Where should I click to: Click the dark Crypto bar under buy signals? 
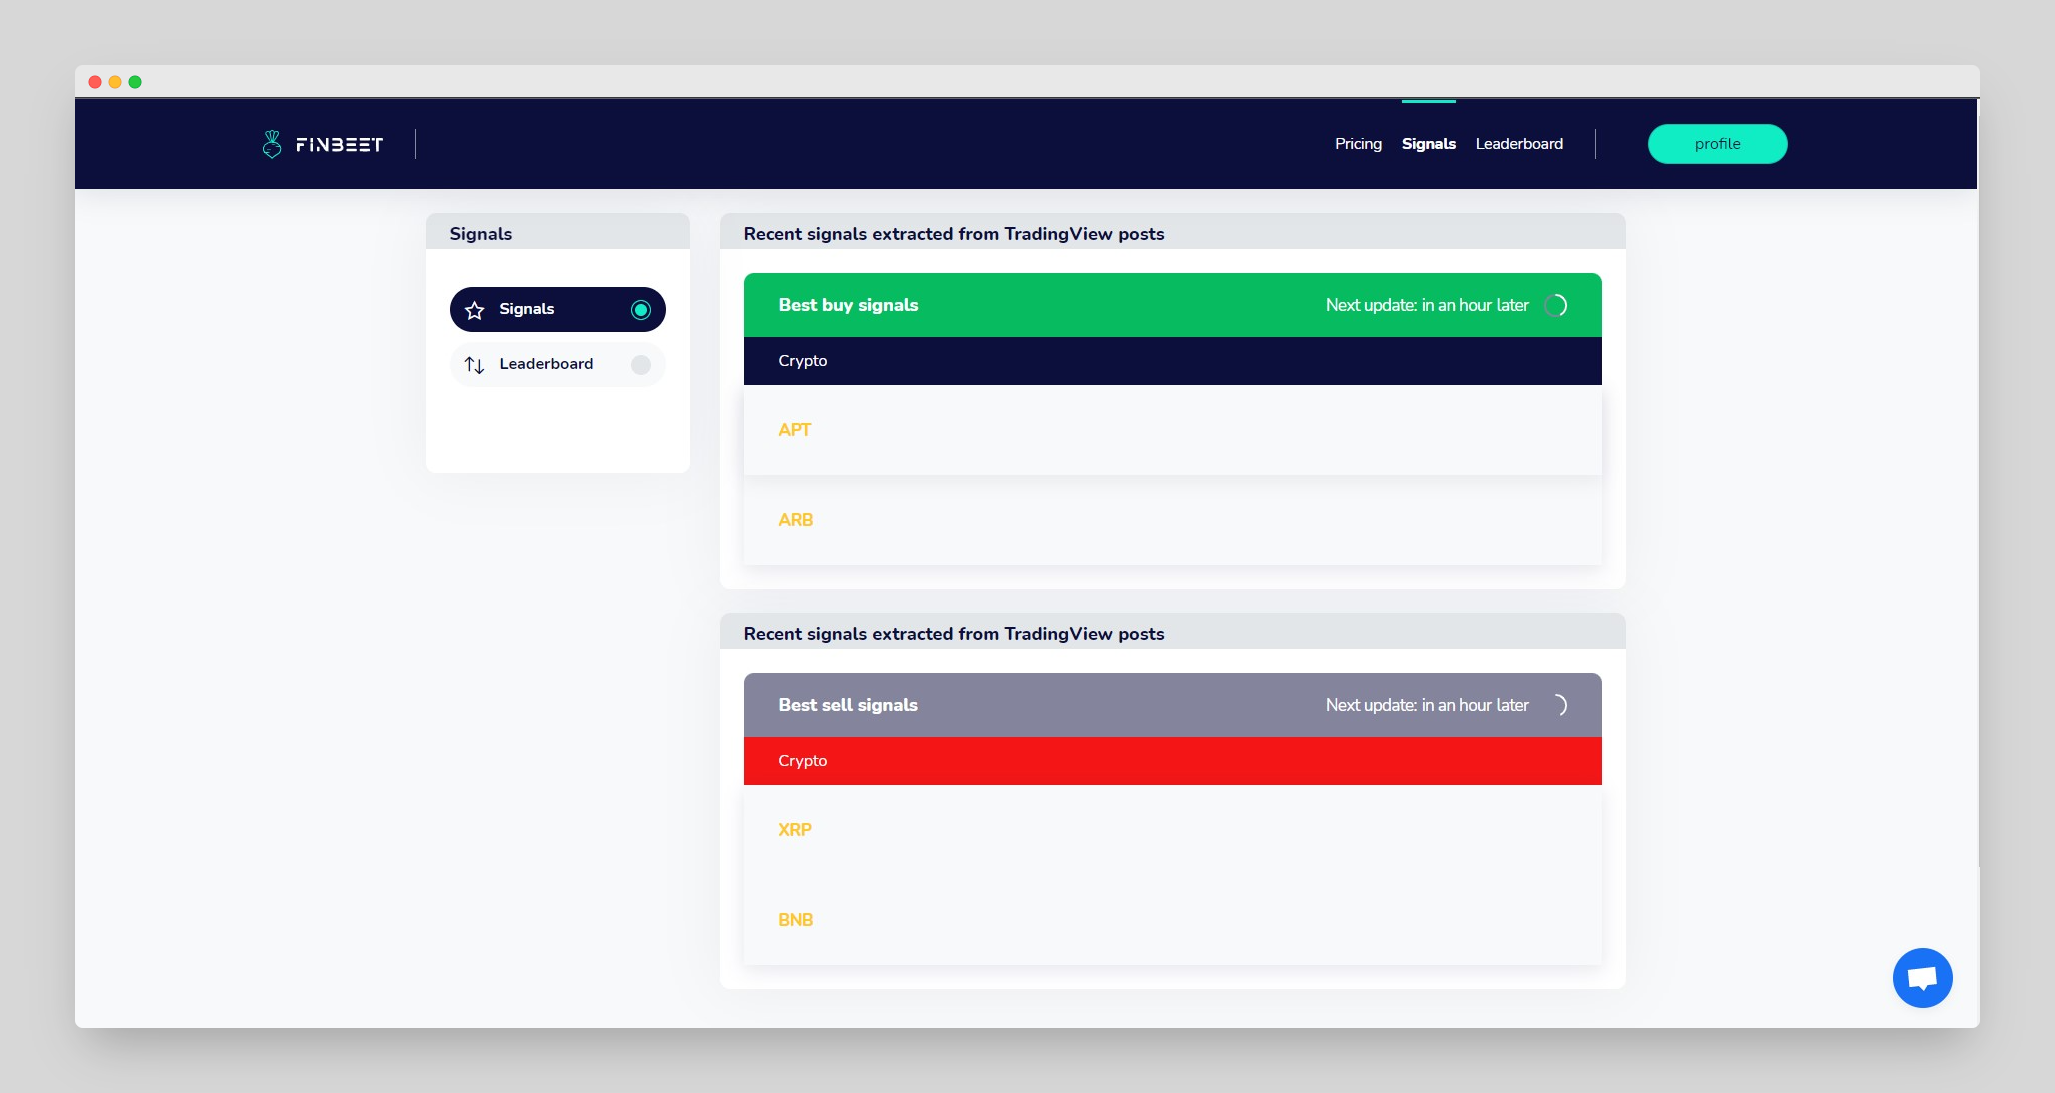click(1172, 361)
